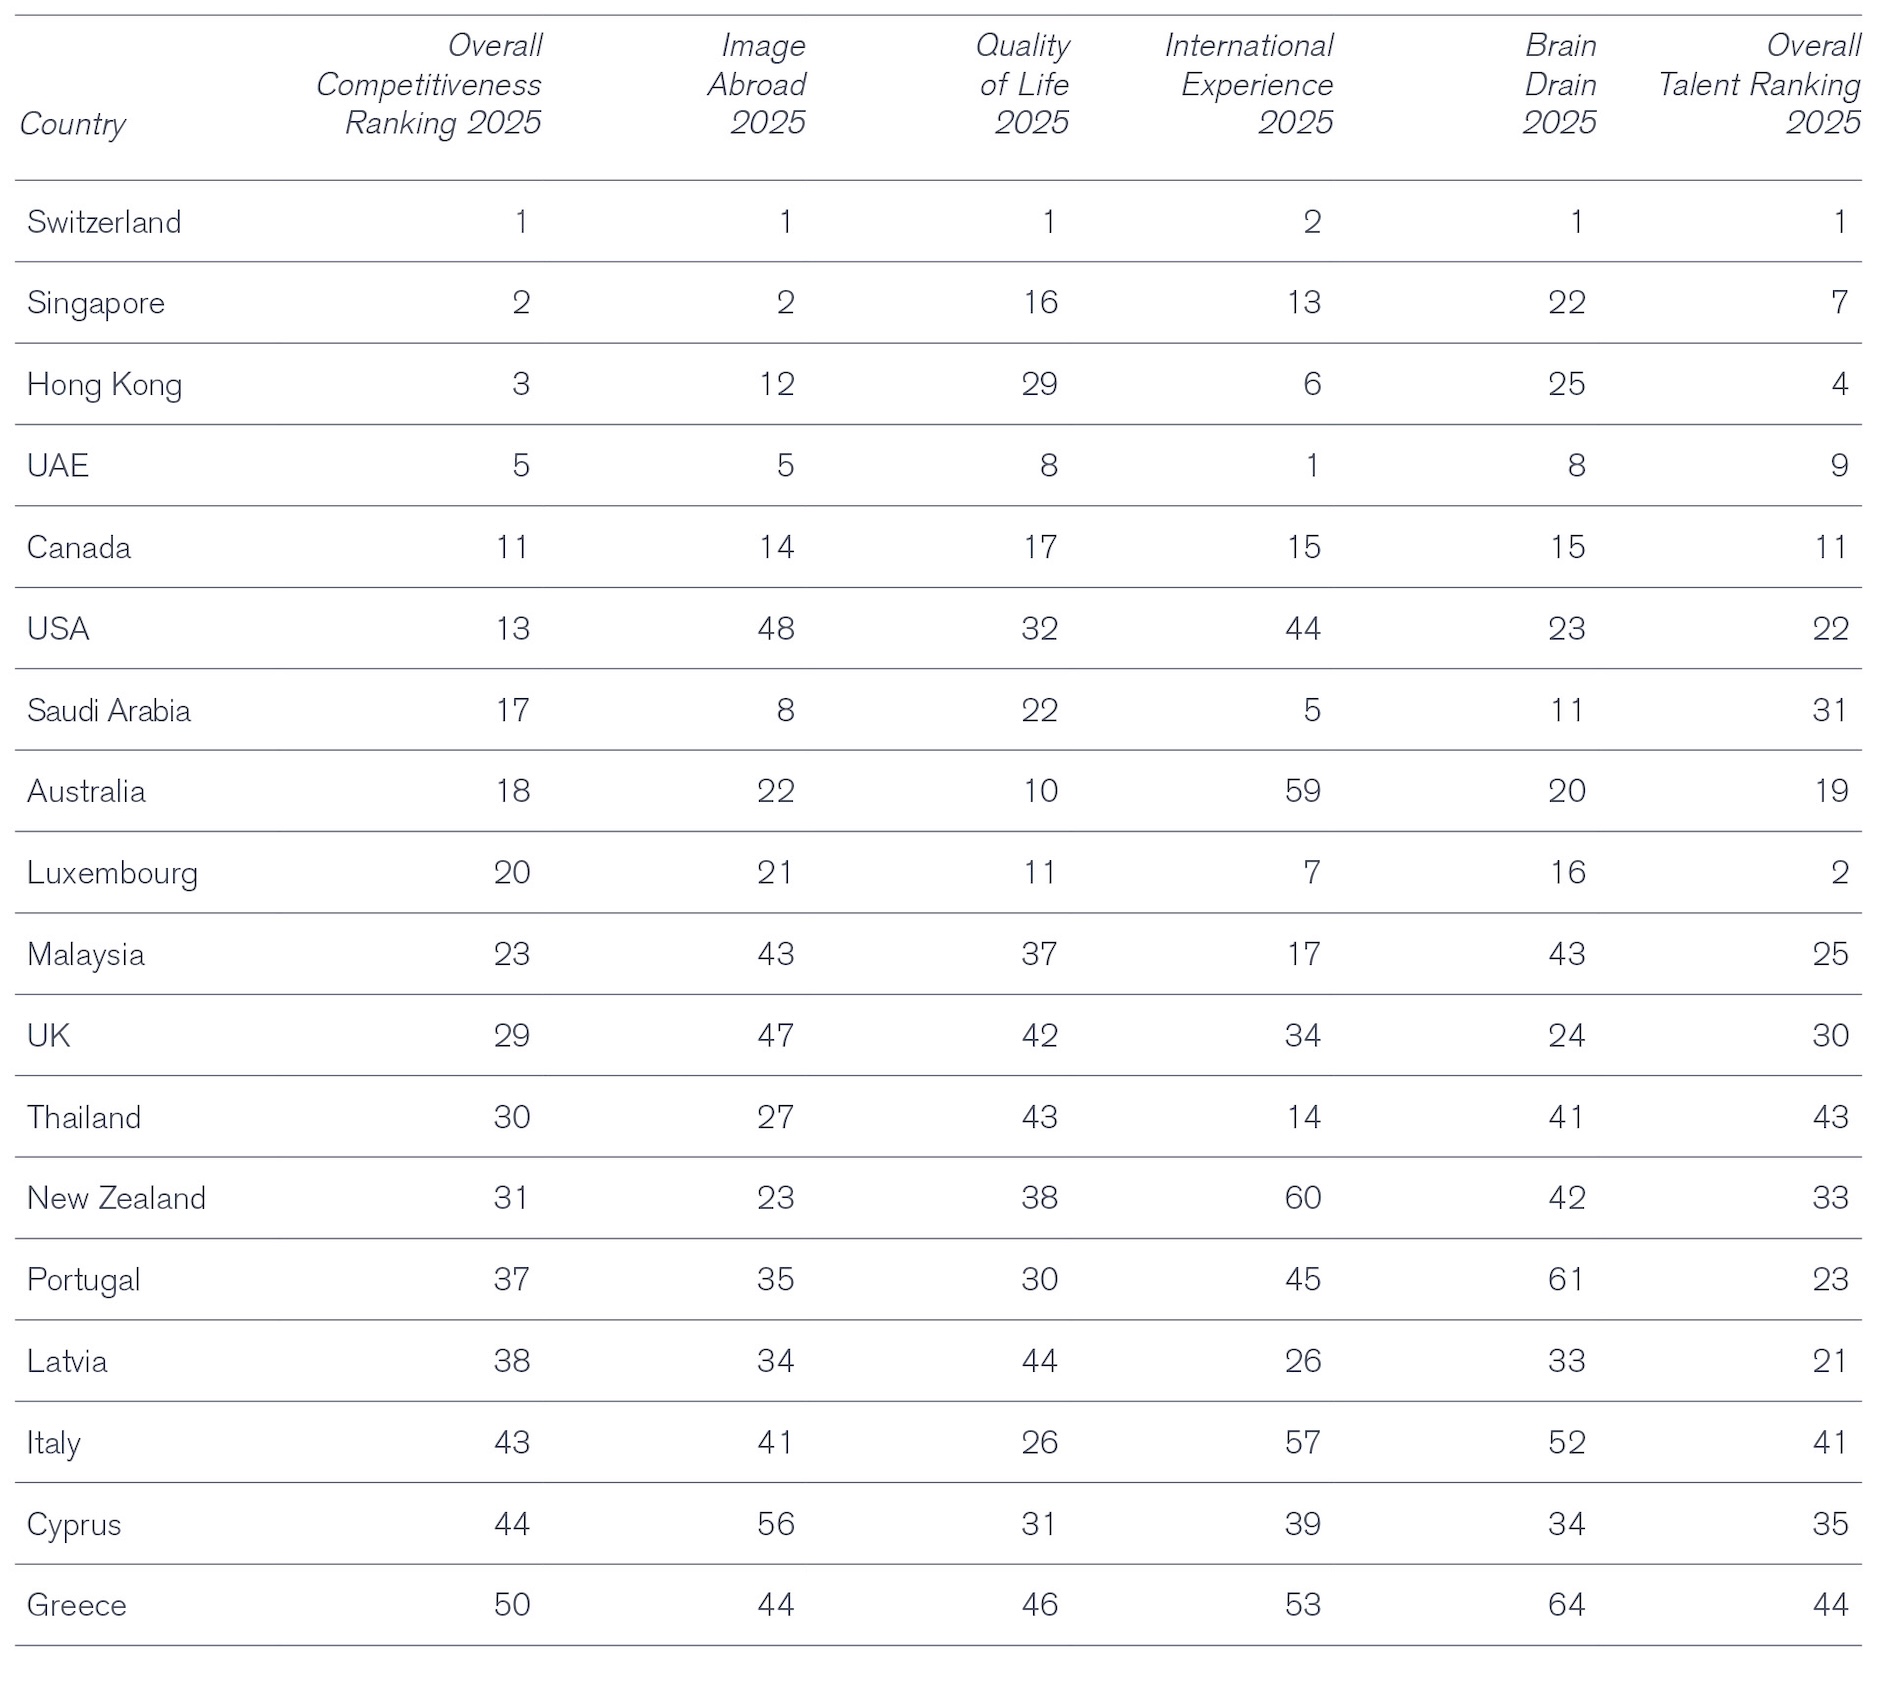This screenshot has height=1694, width=1880.
Task: Select the Greece country name
Action: pyautogui.click(x=77, y=1605)
